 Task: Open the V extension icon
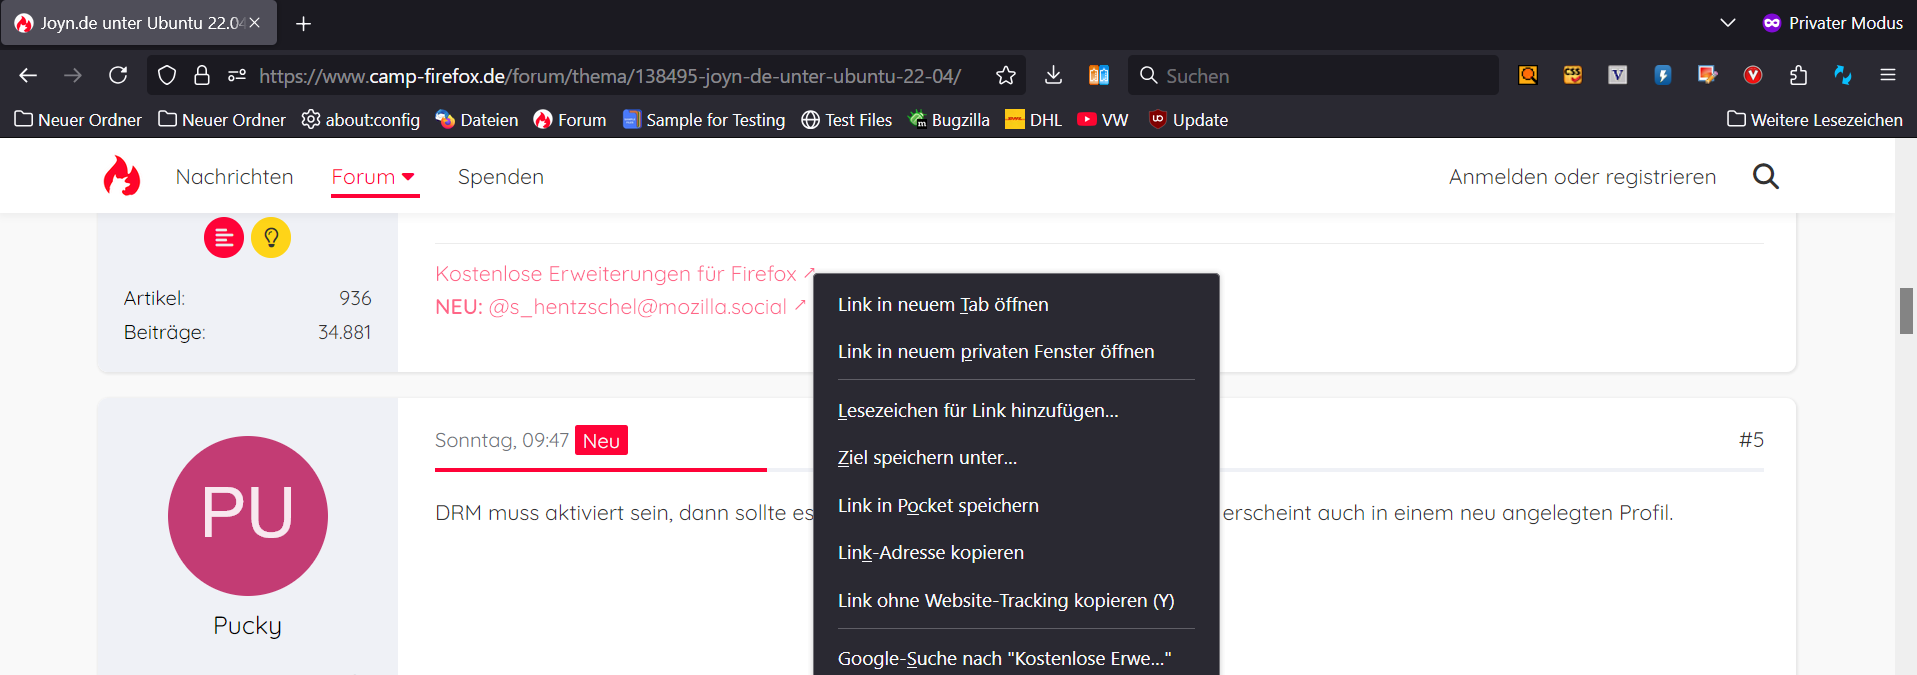1618,75
